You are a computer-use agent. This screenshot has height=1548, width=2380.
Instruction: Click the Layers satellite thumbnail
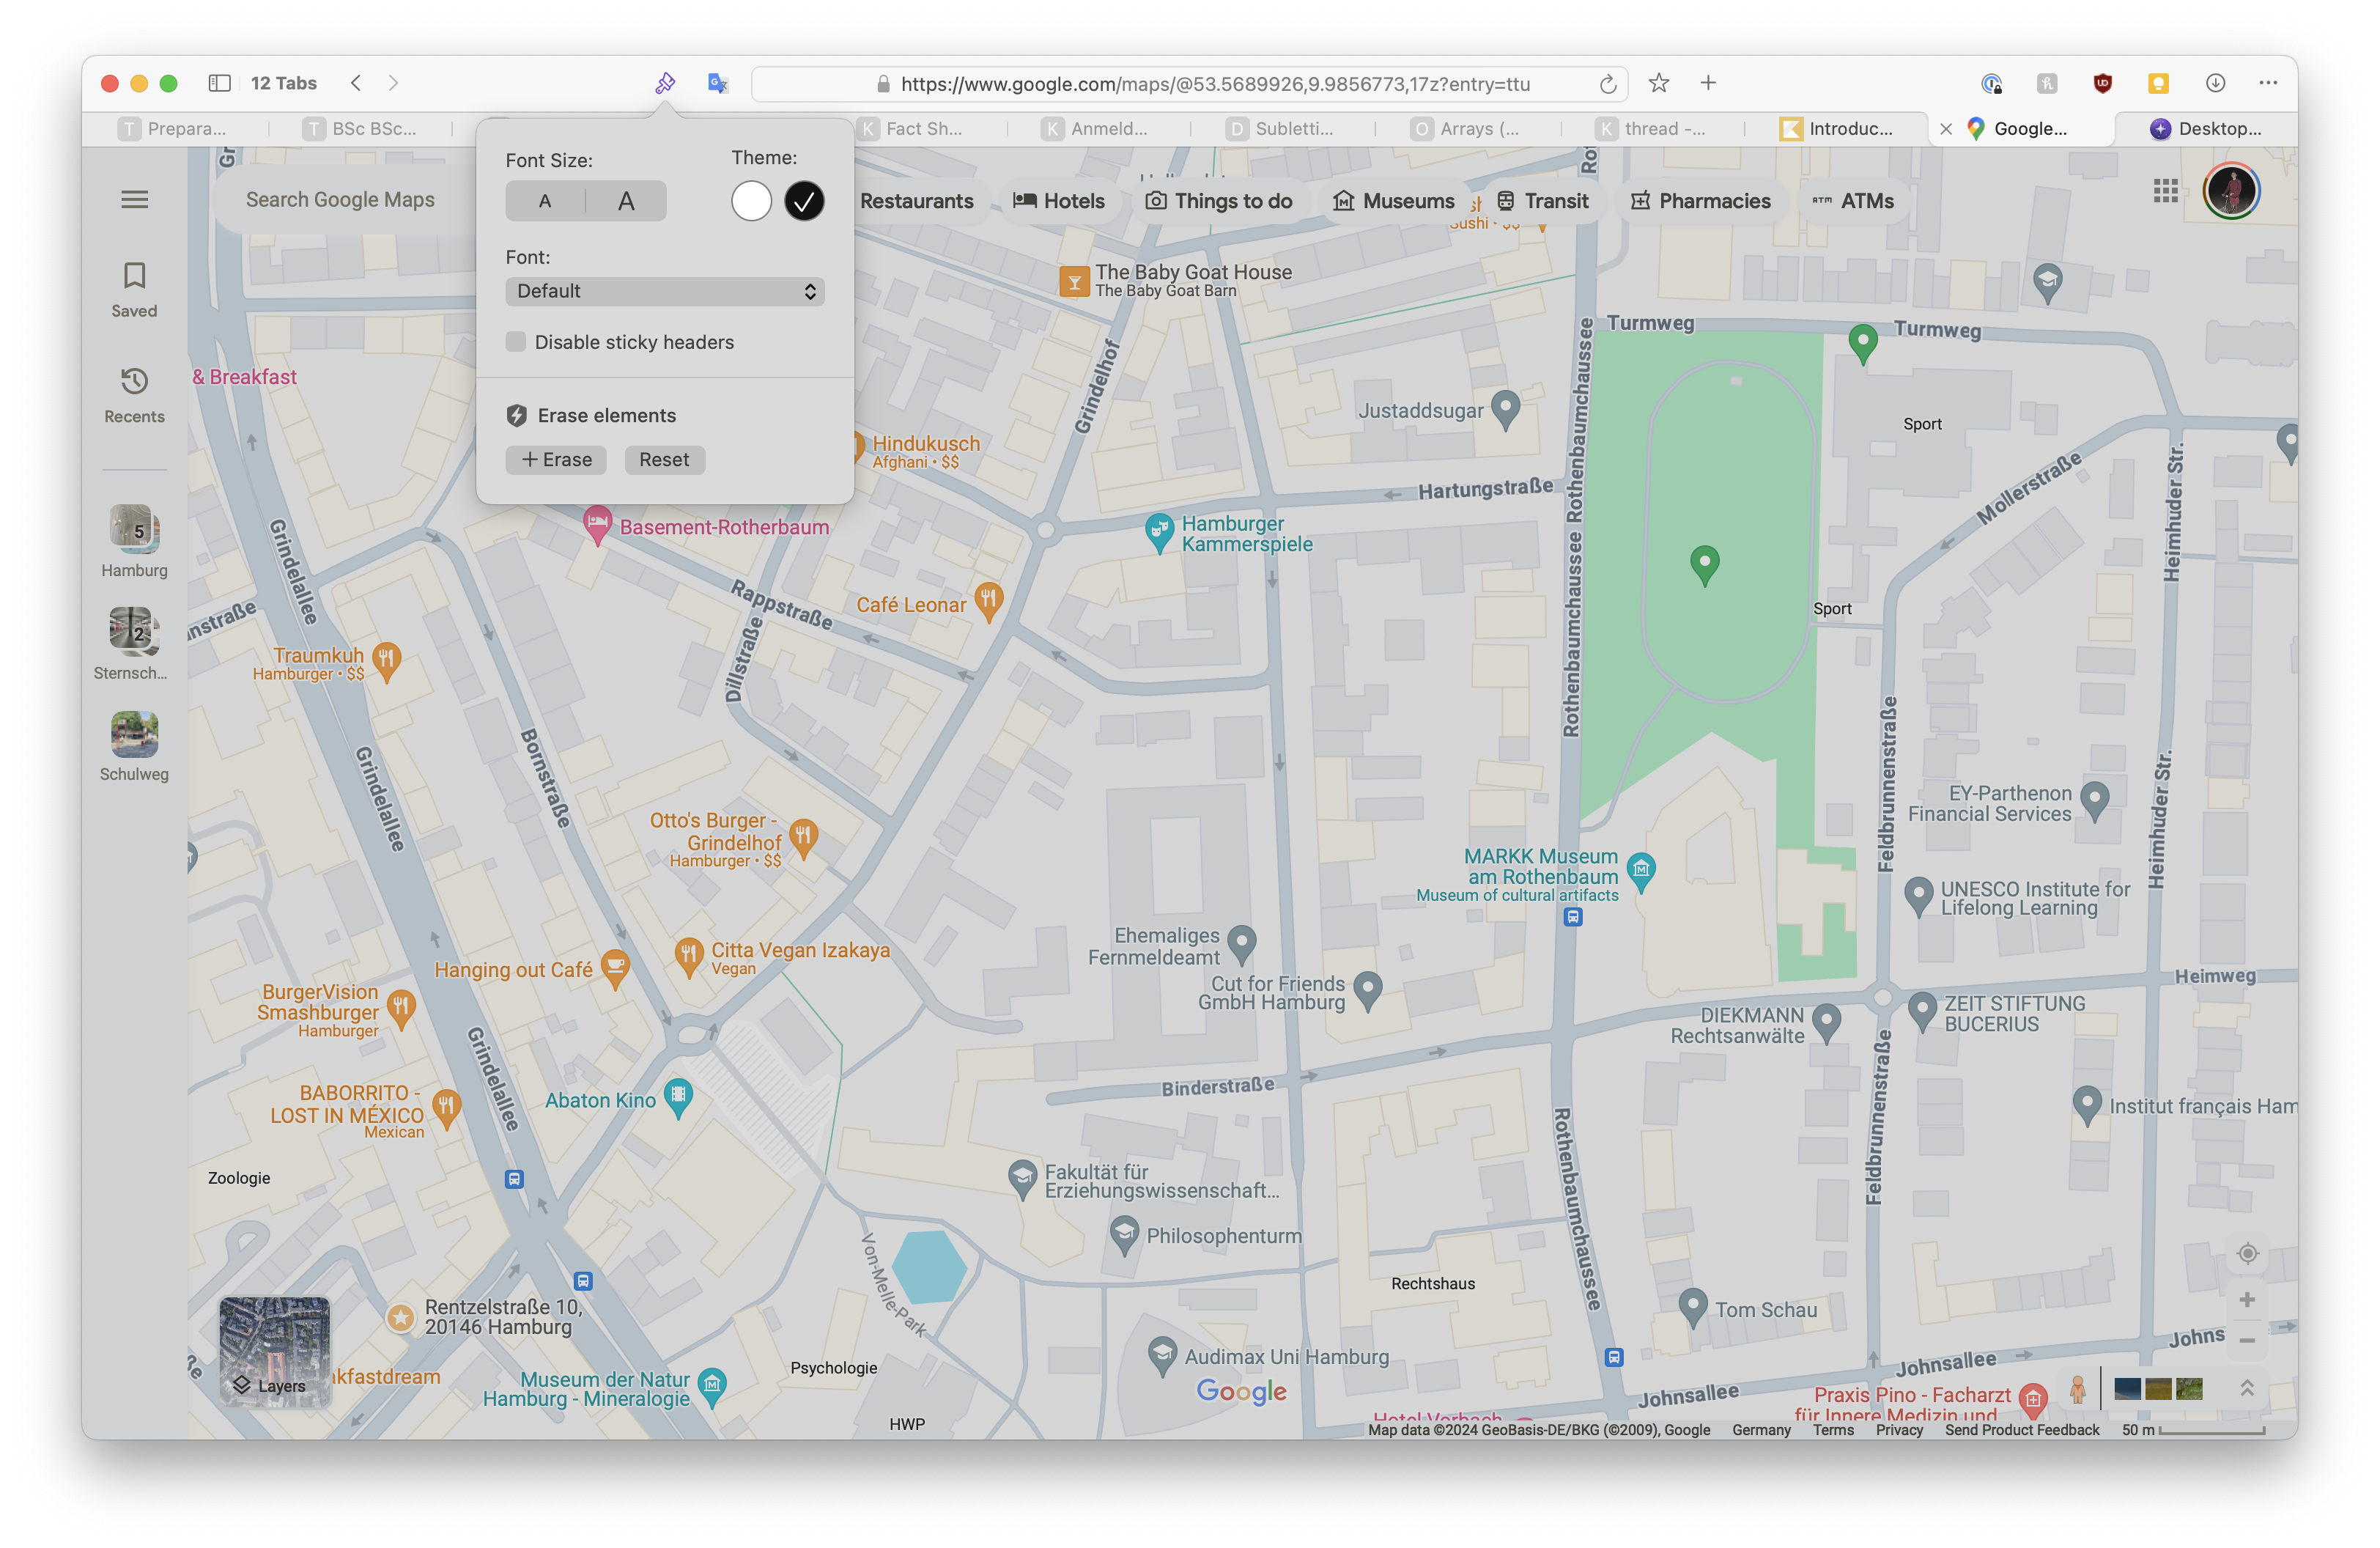pos(275,1352)
